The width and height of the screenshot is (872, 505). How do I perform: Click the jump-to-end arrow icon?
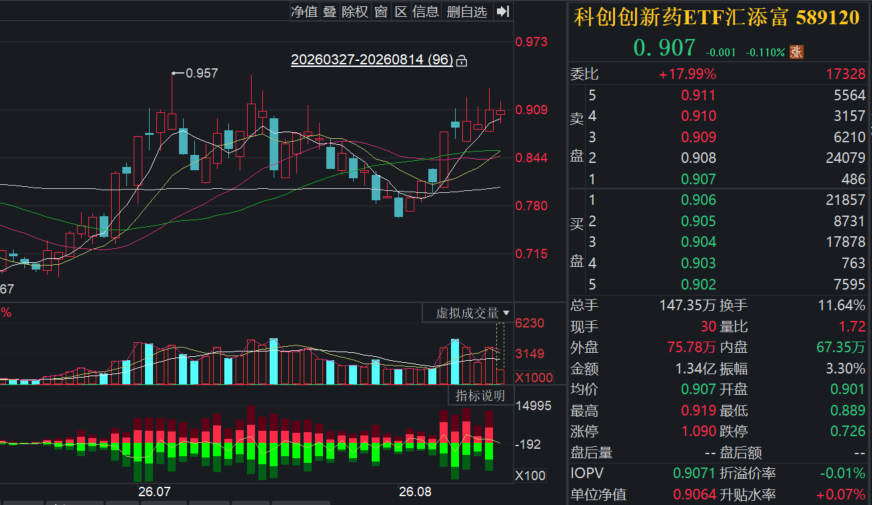503,11
